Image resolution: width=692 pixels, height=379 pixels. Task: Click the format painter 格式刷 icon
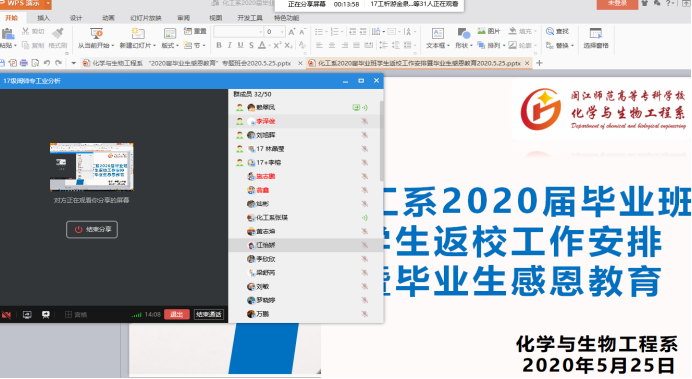click(x=58, y=38)
